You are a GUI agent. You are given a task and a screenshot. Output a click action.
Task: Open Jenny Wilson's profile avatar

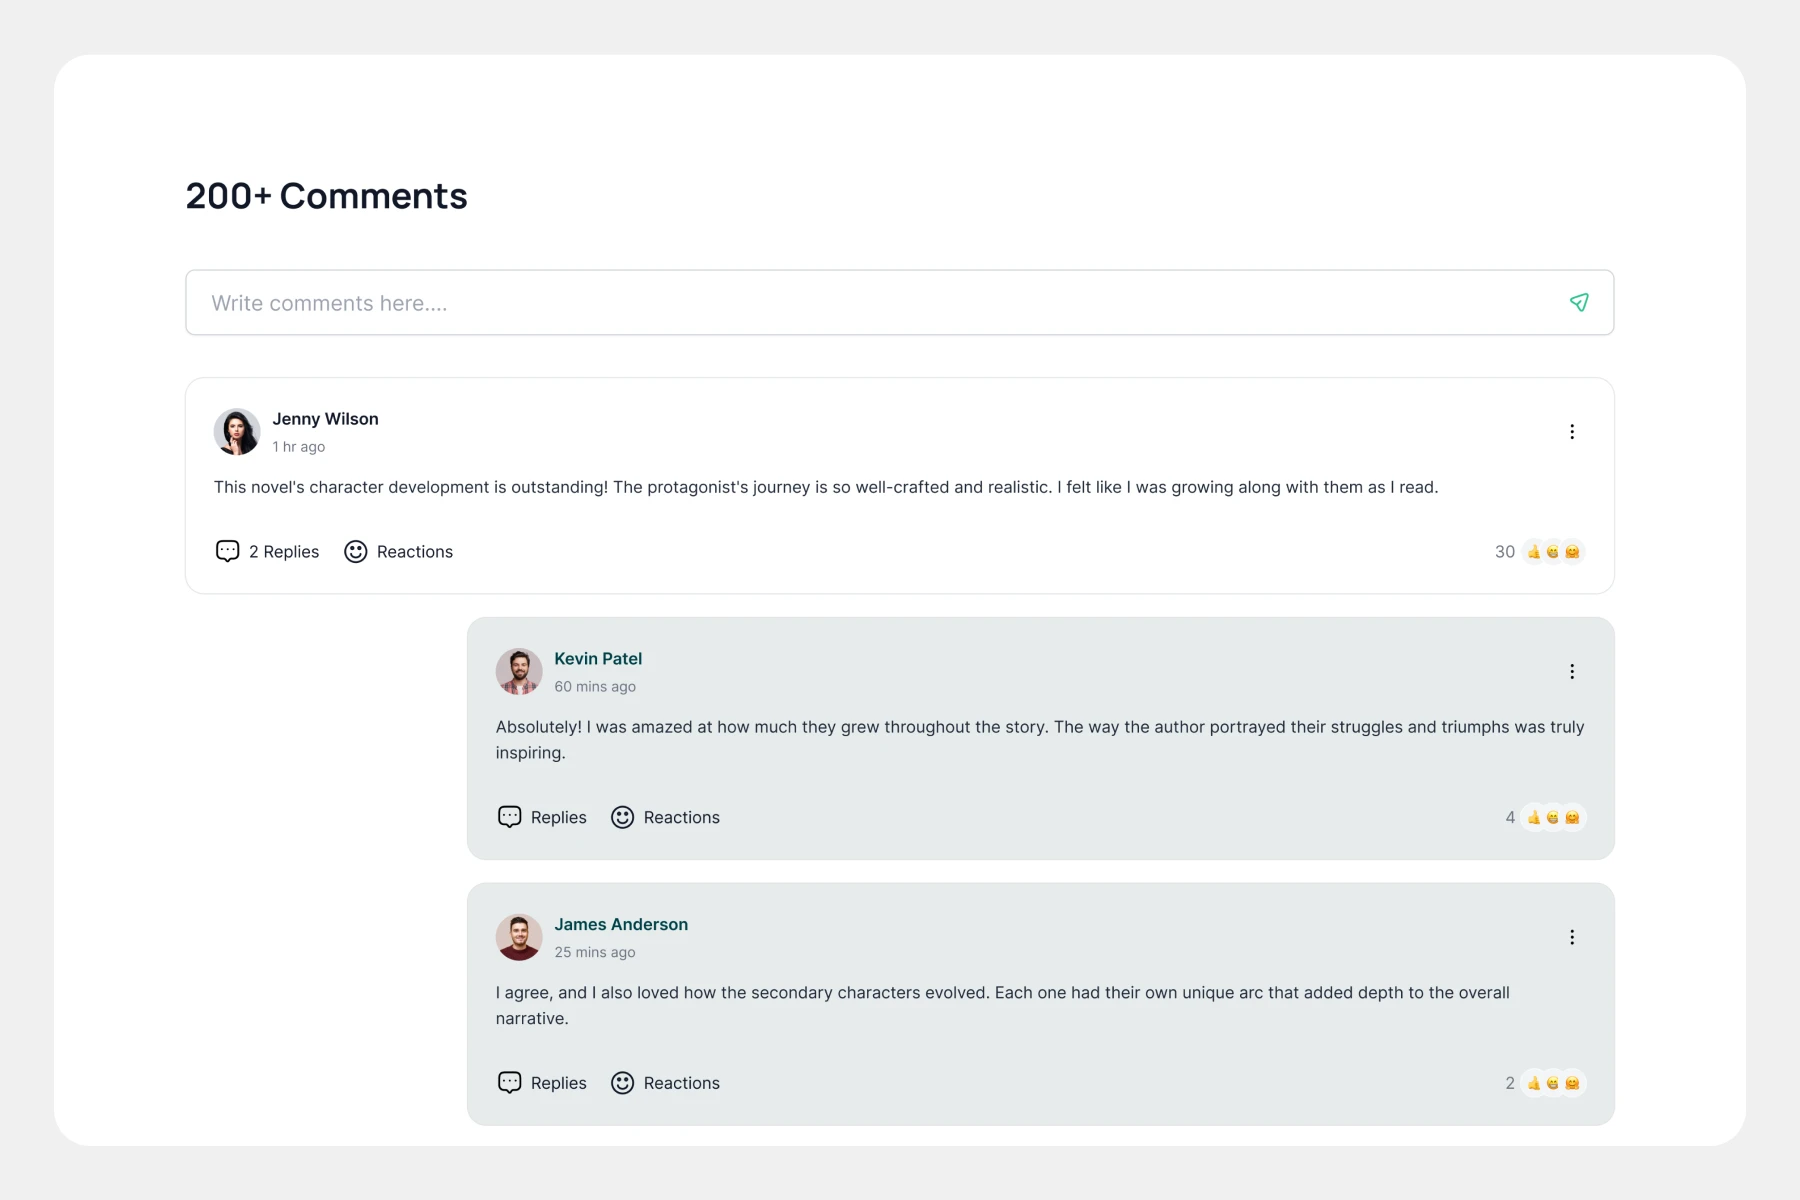pyautogui.click(x=237, y=432)
